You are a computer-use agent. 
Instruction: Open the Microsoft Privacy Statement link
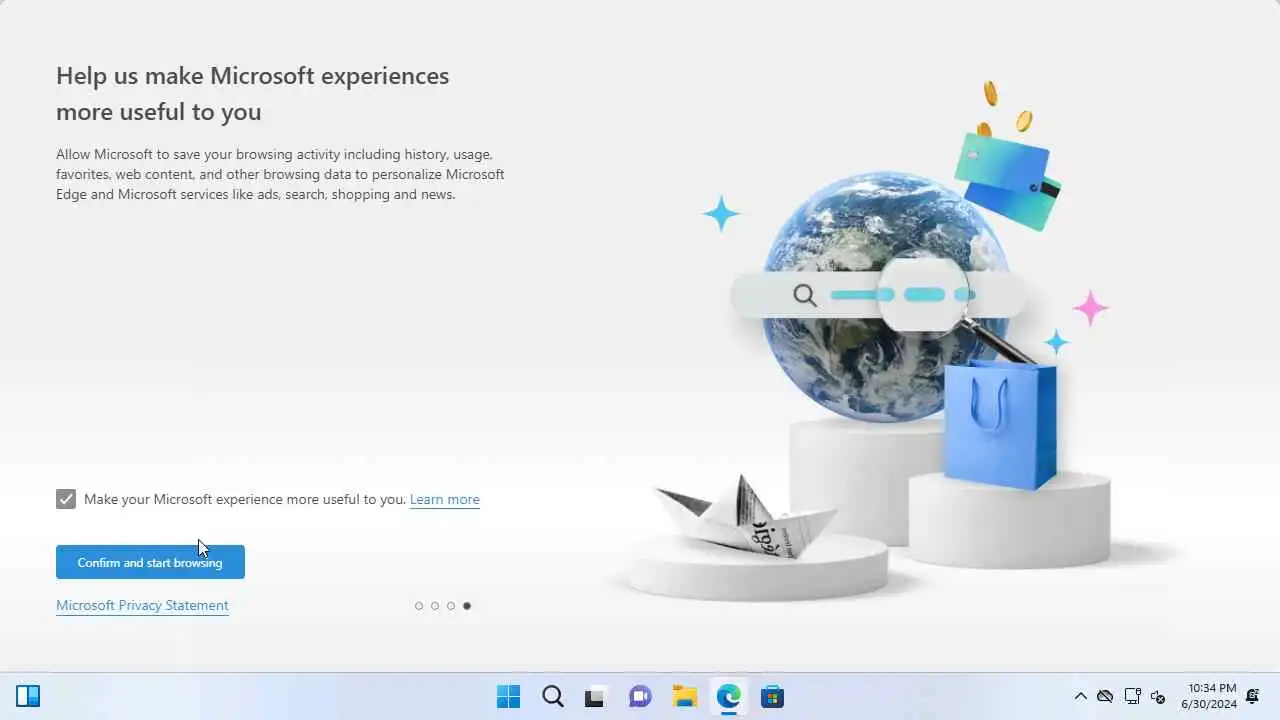pyautogui.click(x=142, y=605)
